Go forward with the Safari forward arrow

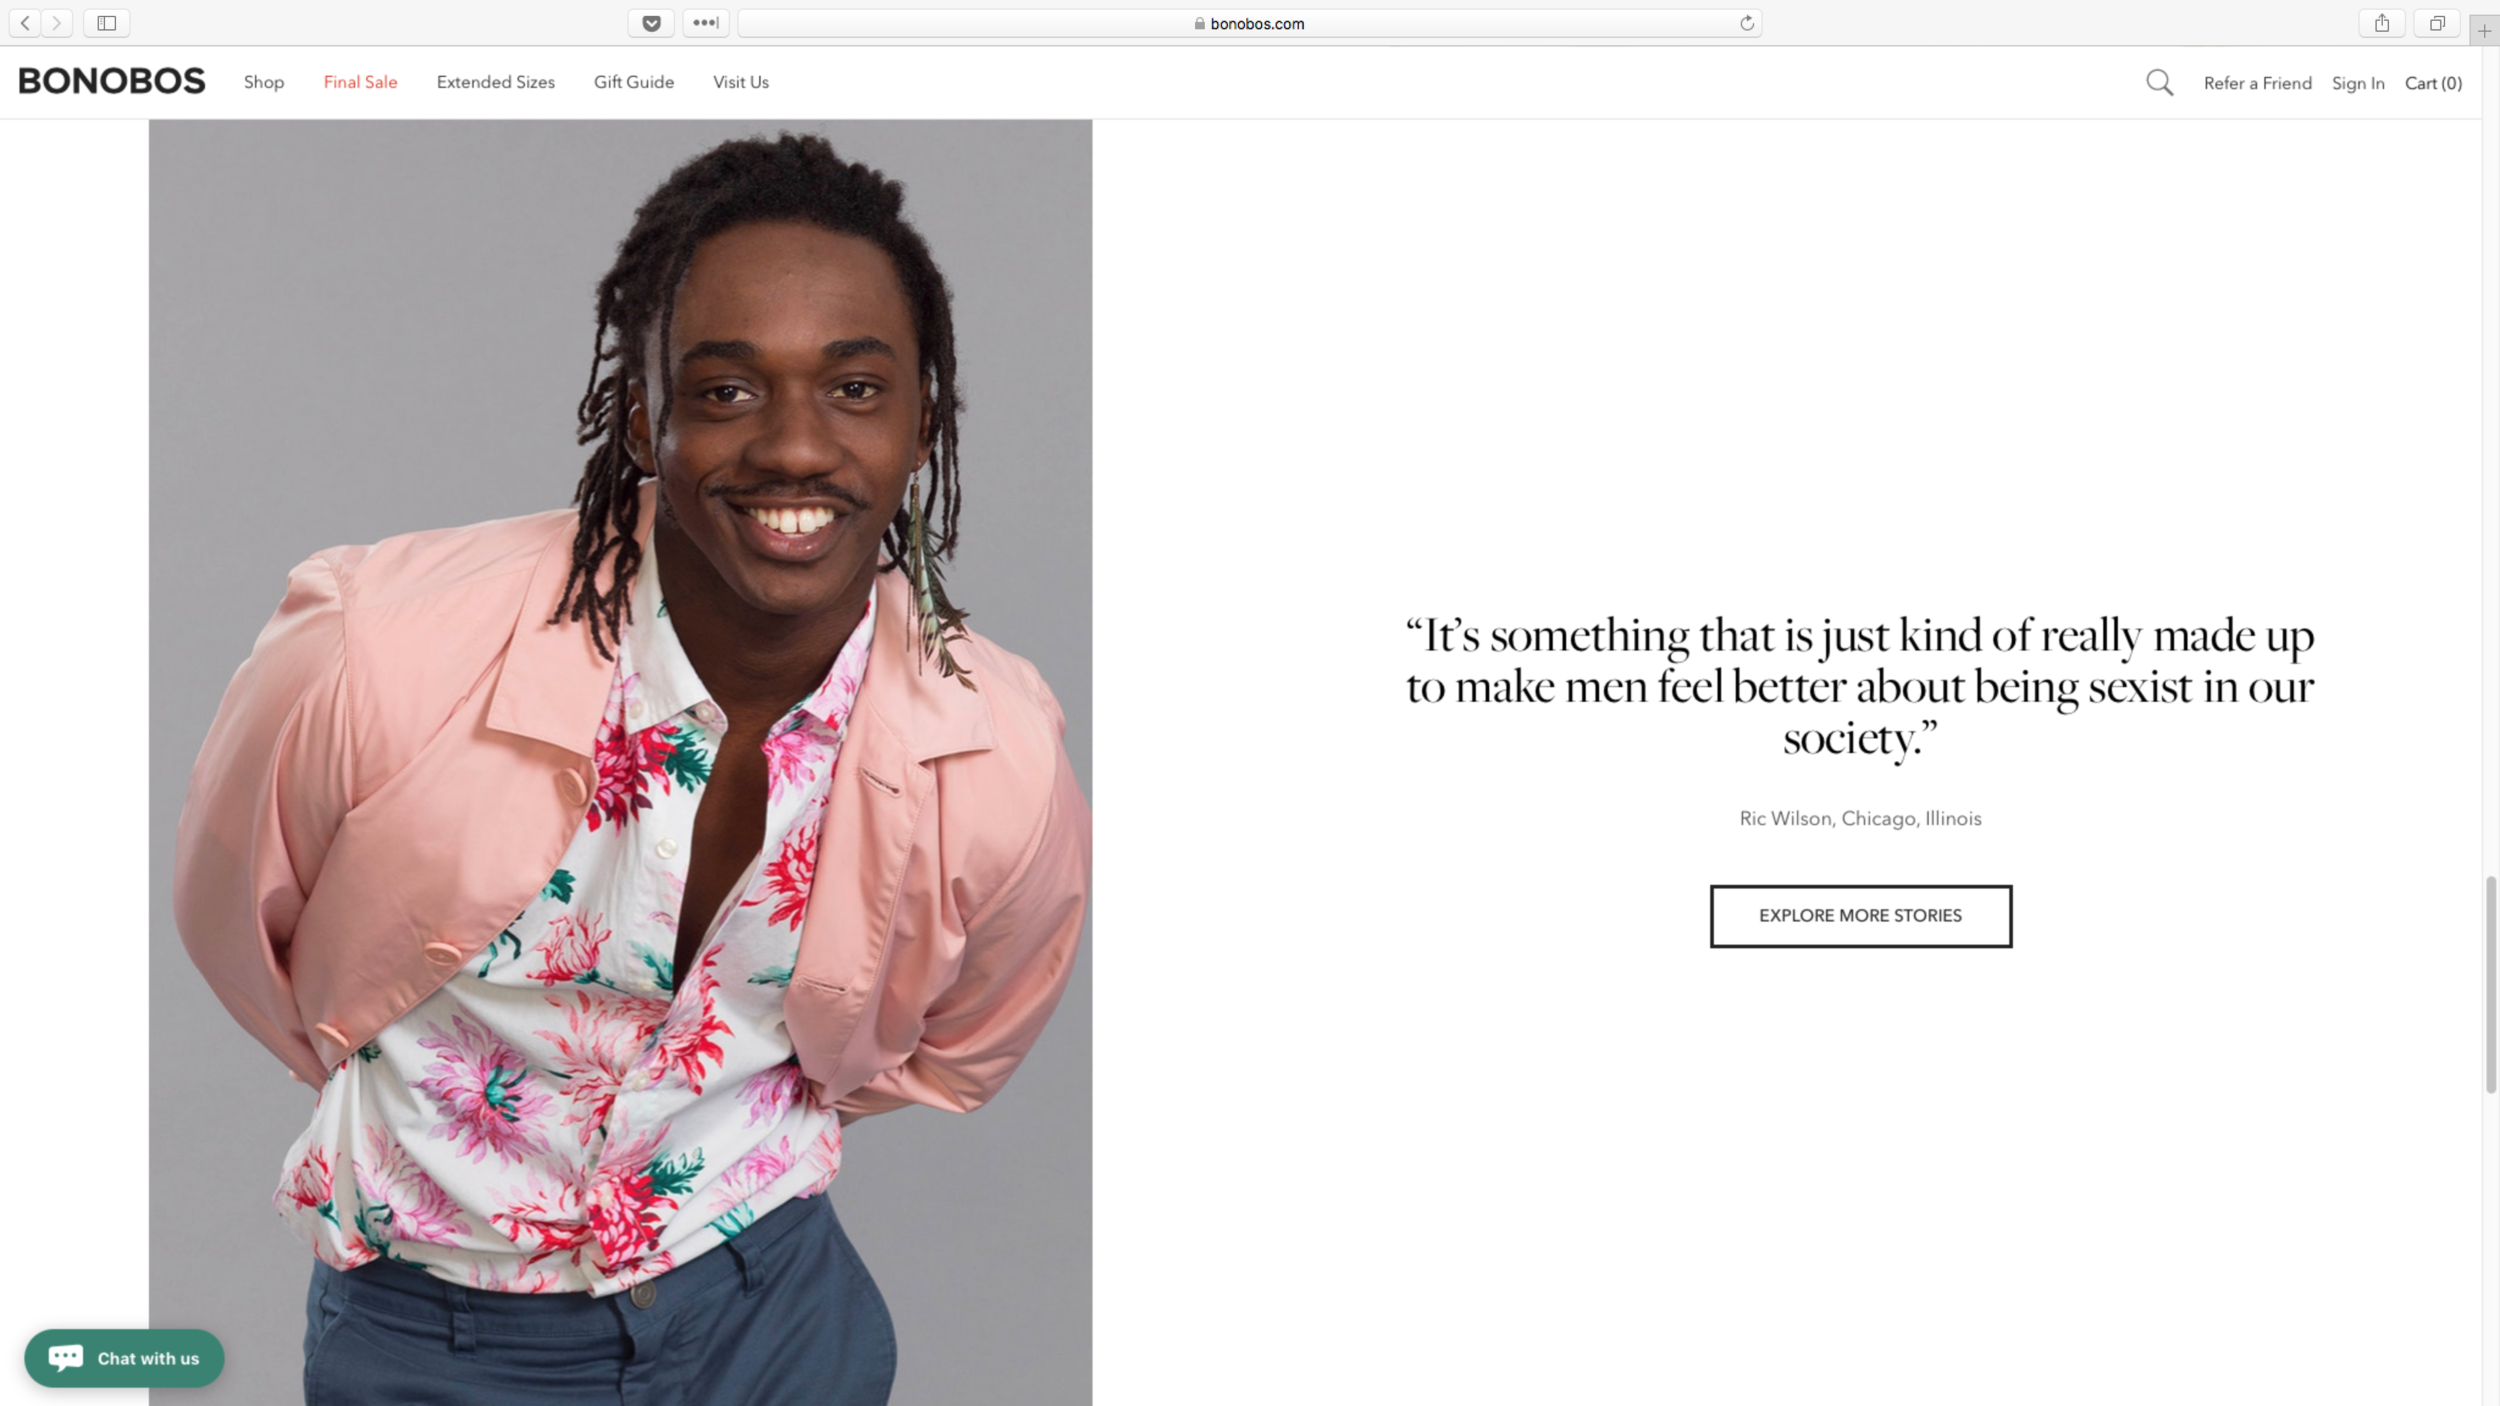[57, 23]
